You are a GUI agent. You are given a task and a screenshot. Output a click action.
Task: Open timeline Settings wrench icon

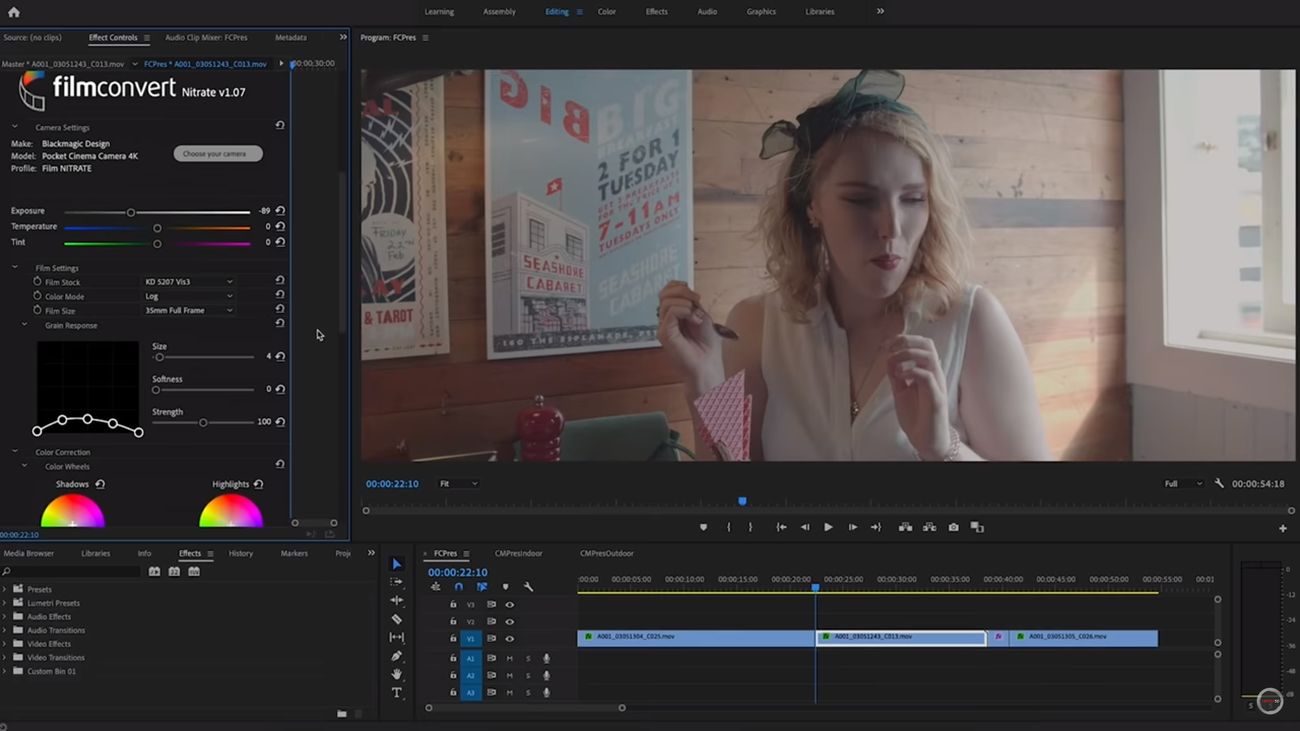coord(528,587)
